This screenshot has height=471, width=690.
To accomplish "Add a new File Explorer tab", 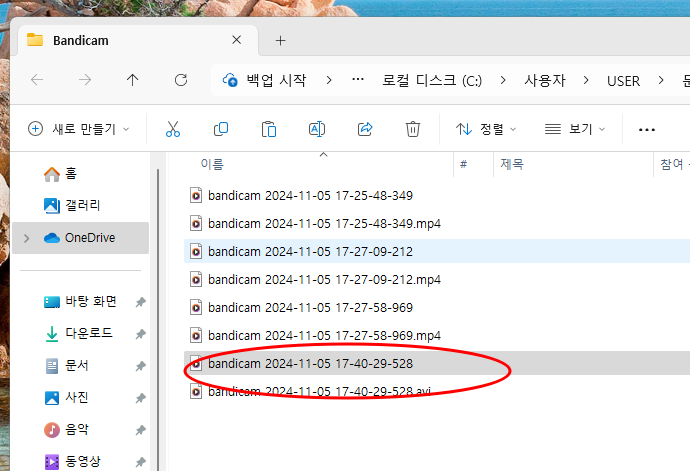I will pos(280,41).
